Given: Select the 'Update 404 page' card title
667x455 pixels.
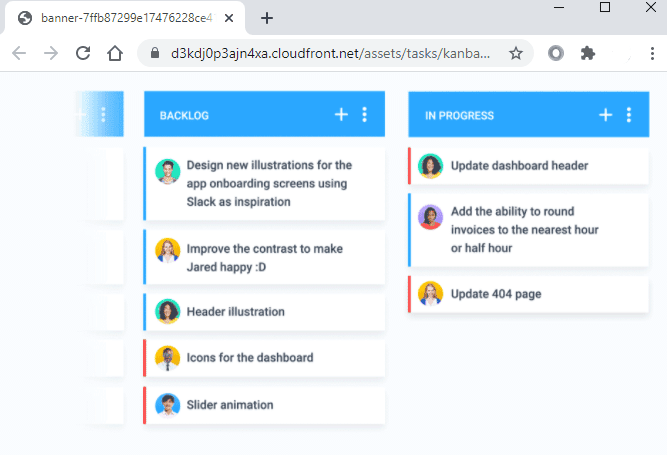Looking at the screenshot, I should coord(496,294).
